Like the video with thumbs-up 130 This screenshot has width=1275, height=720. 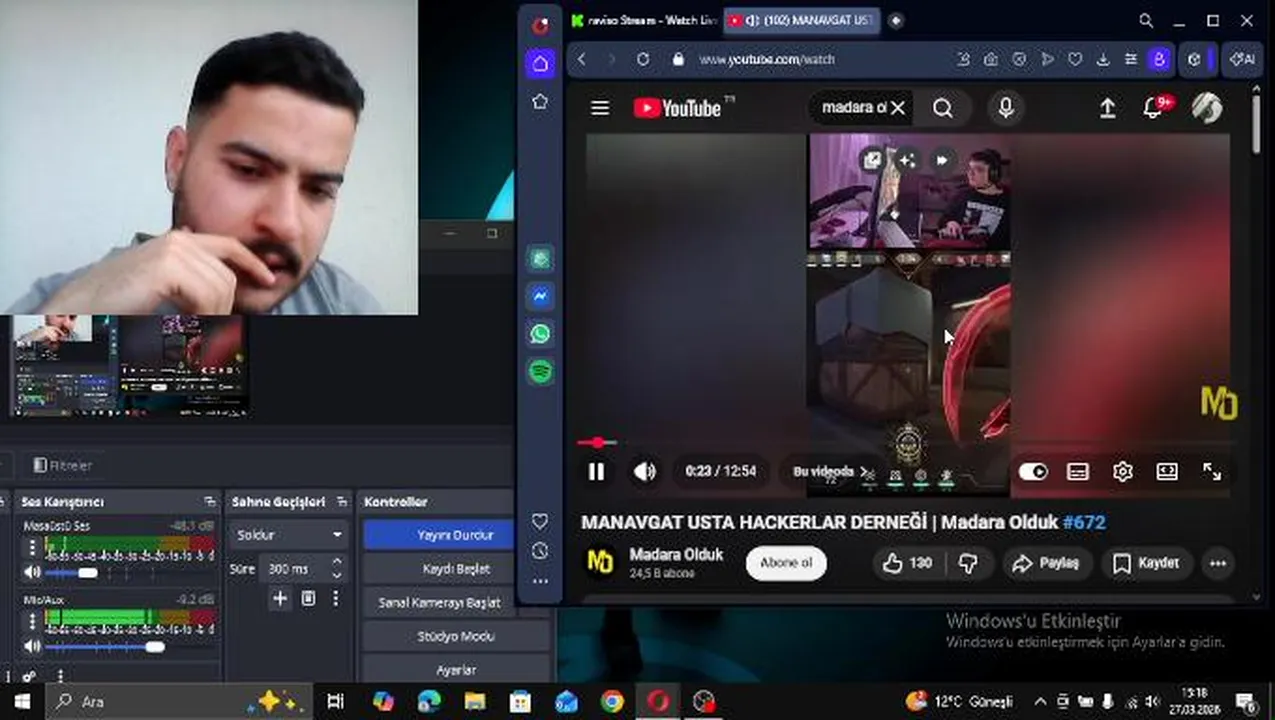coord(907,563)
